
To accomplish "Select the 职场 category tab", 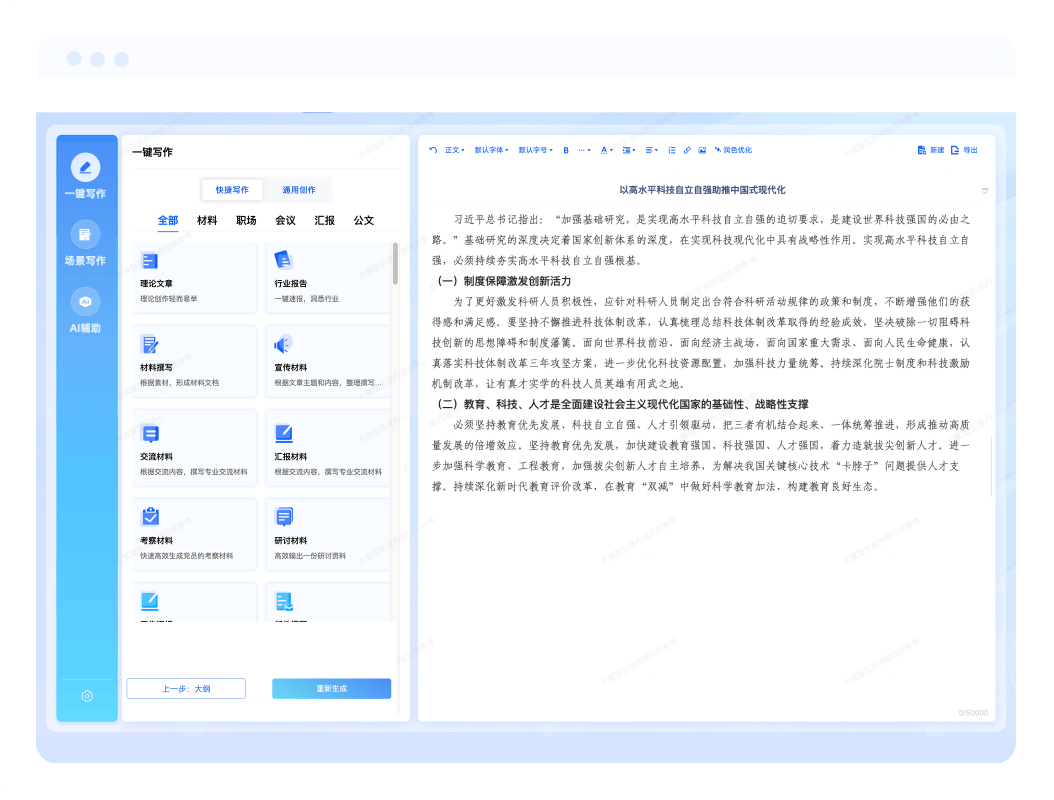I will pyautogui.click(x=246, y=220).
